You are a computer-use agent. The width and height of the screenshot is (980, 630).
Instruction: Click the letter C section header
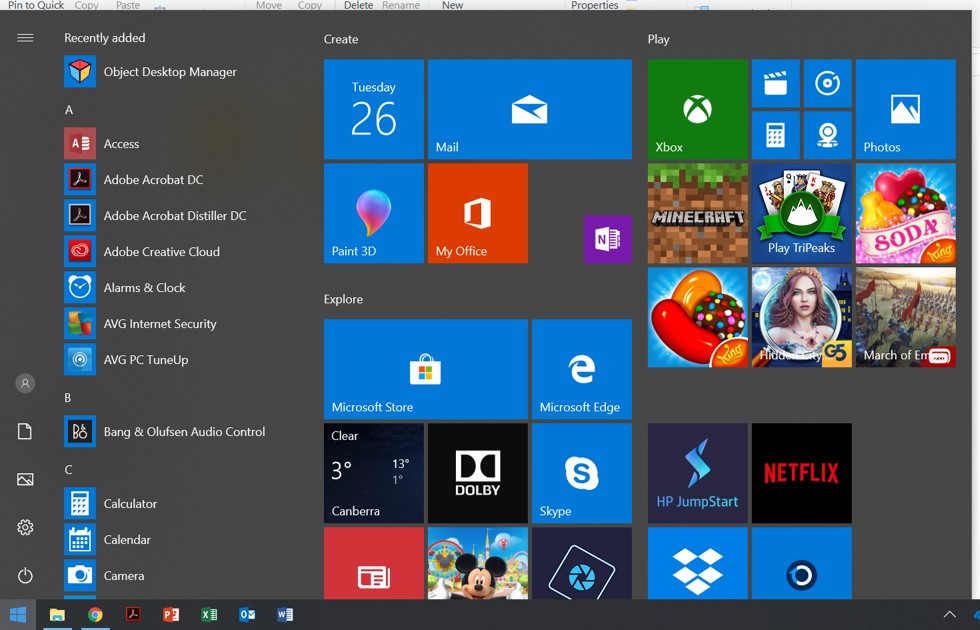click(68, 469)
